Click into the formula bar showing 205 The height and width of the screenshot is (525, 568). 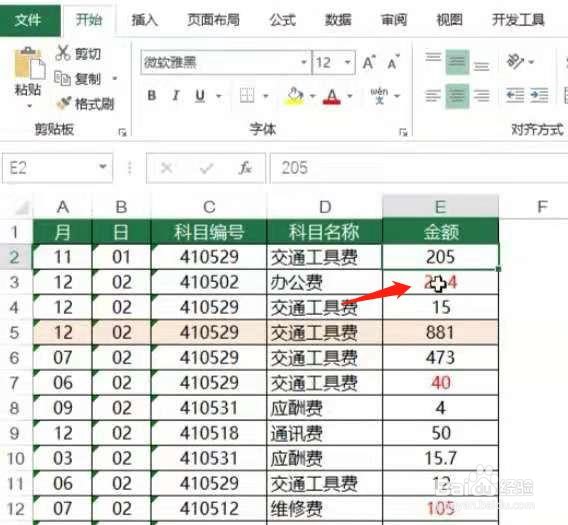(419, 168)
